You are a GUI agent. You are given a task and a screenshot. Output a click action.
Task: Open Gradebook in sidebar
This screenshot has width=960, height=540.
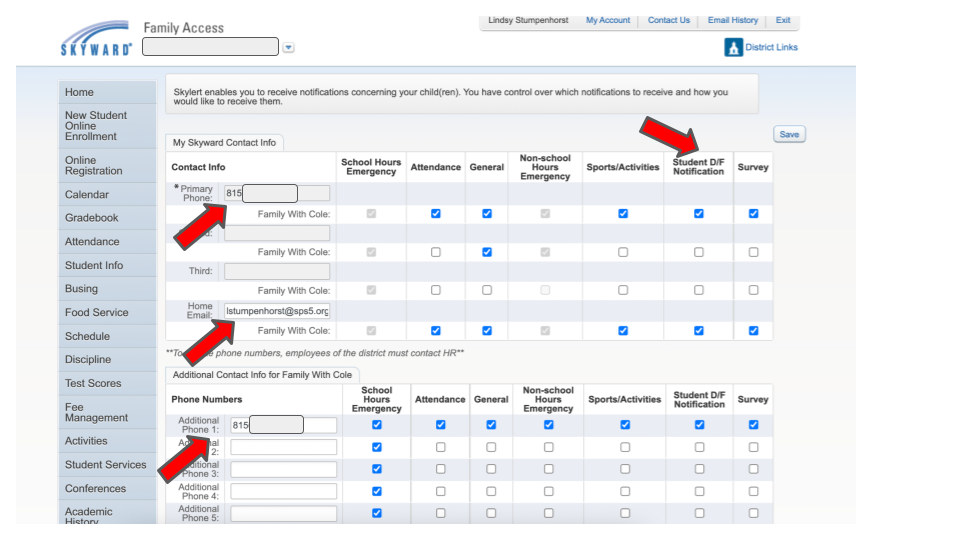coord(107,218)
